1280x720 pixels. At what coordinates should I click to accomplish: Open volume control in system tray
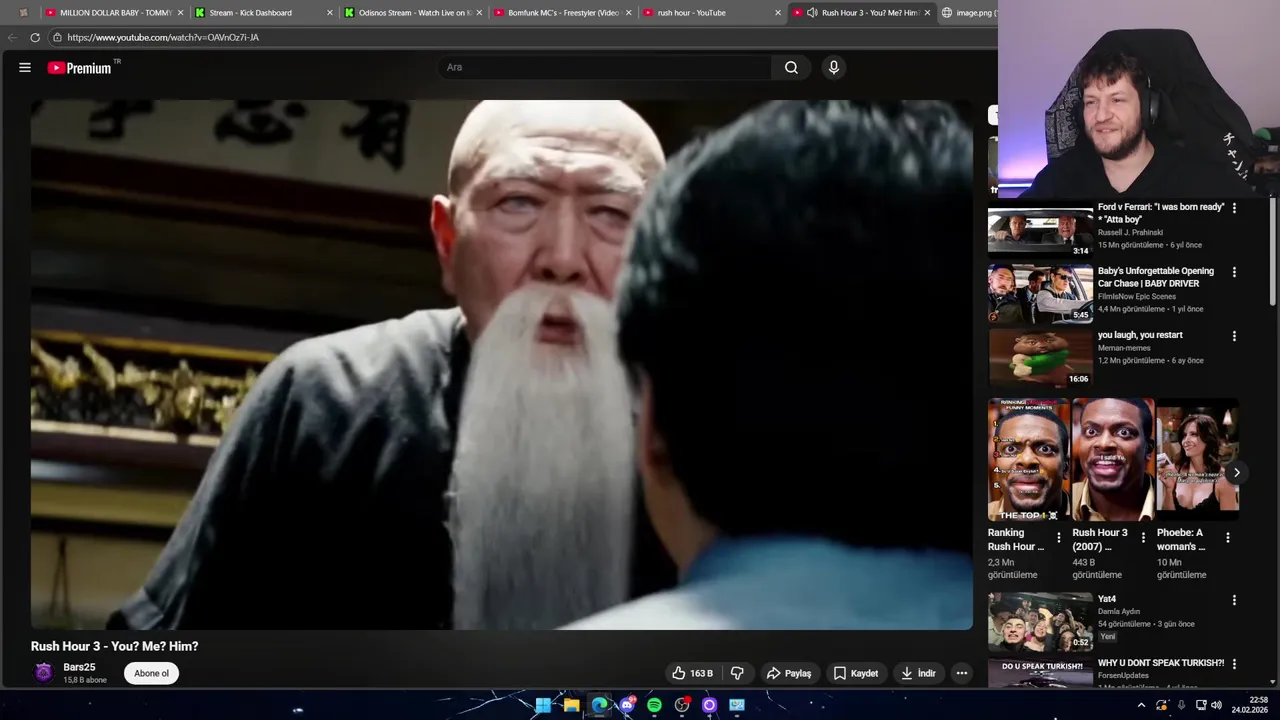pyautogui.click(x=1216, y=705)
